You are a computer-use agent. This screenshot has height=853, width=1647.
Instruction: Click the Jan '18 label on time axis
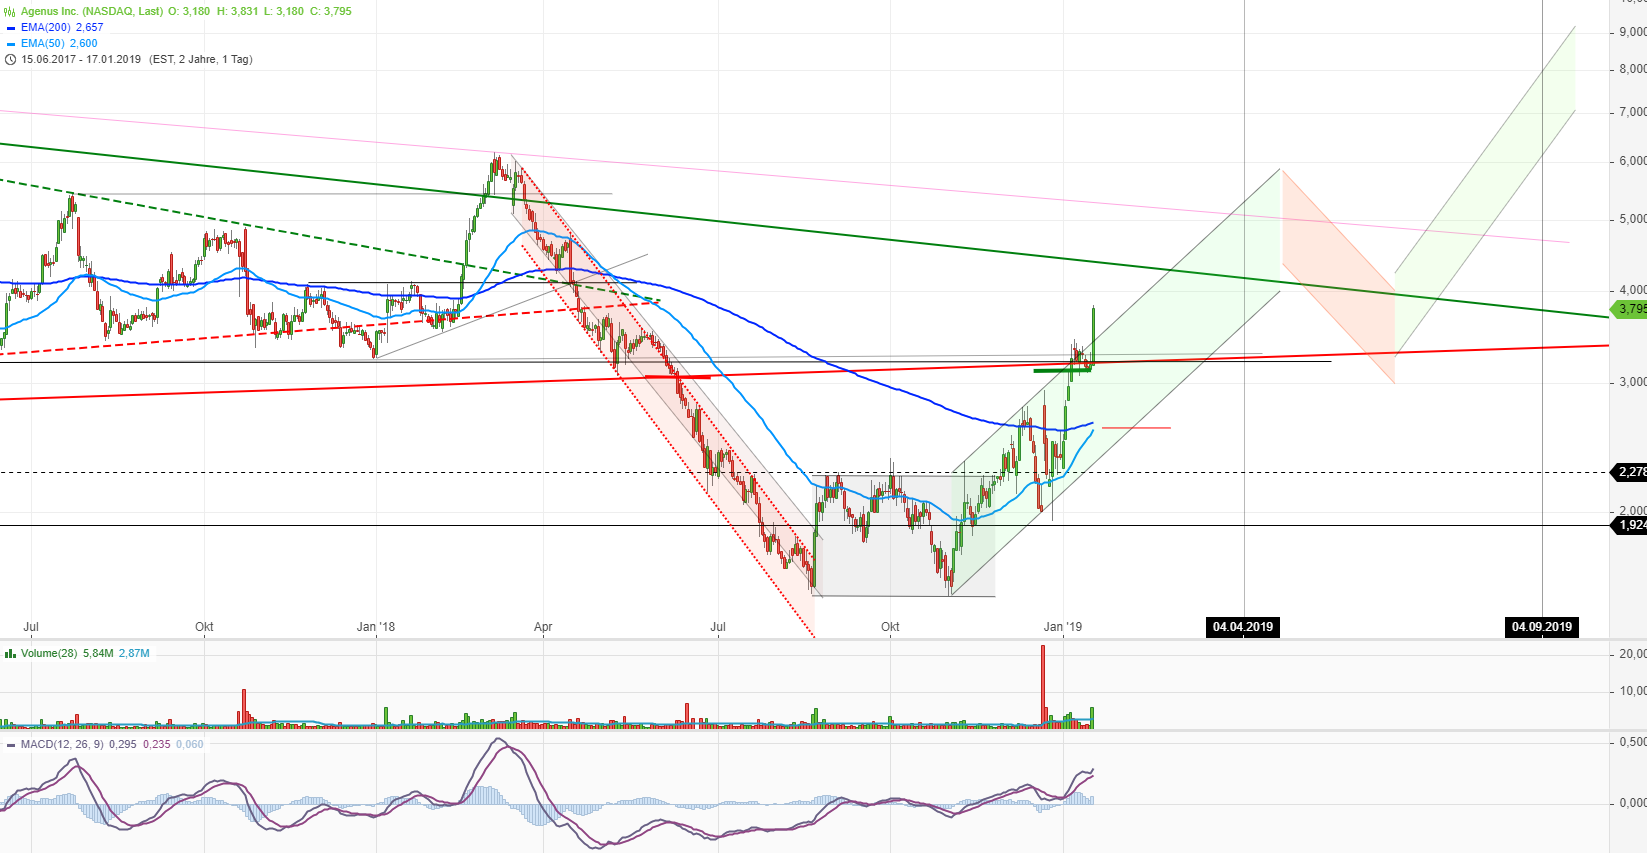376,627
